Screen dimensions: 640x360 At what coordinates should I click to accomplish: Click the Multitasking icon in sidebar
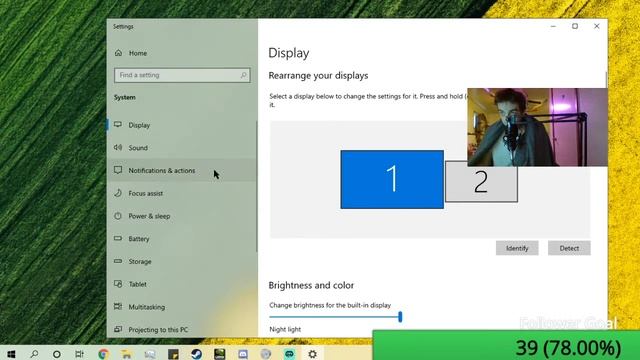[118, 306]
